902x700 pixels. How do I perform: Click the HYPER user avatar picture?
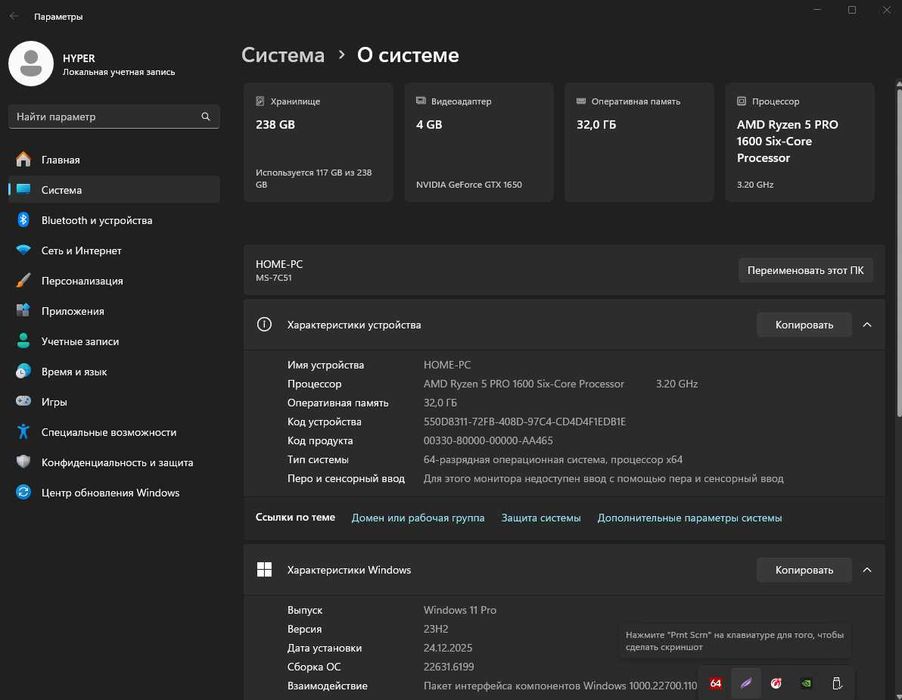point(31,63)
